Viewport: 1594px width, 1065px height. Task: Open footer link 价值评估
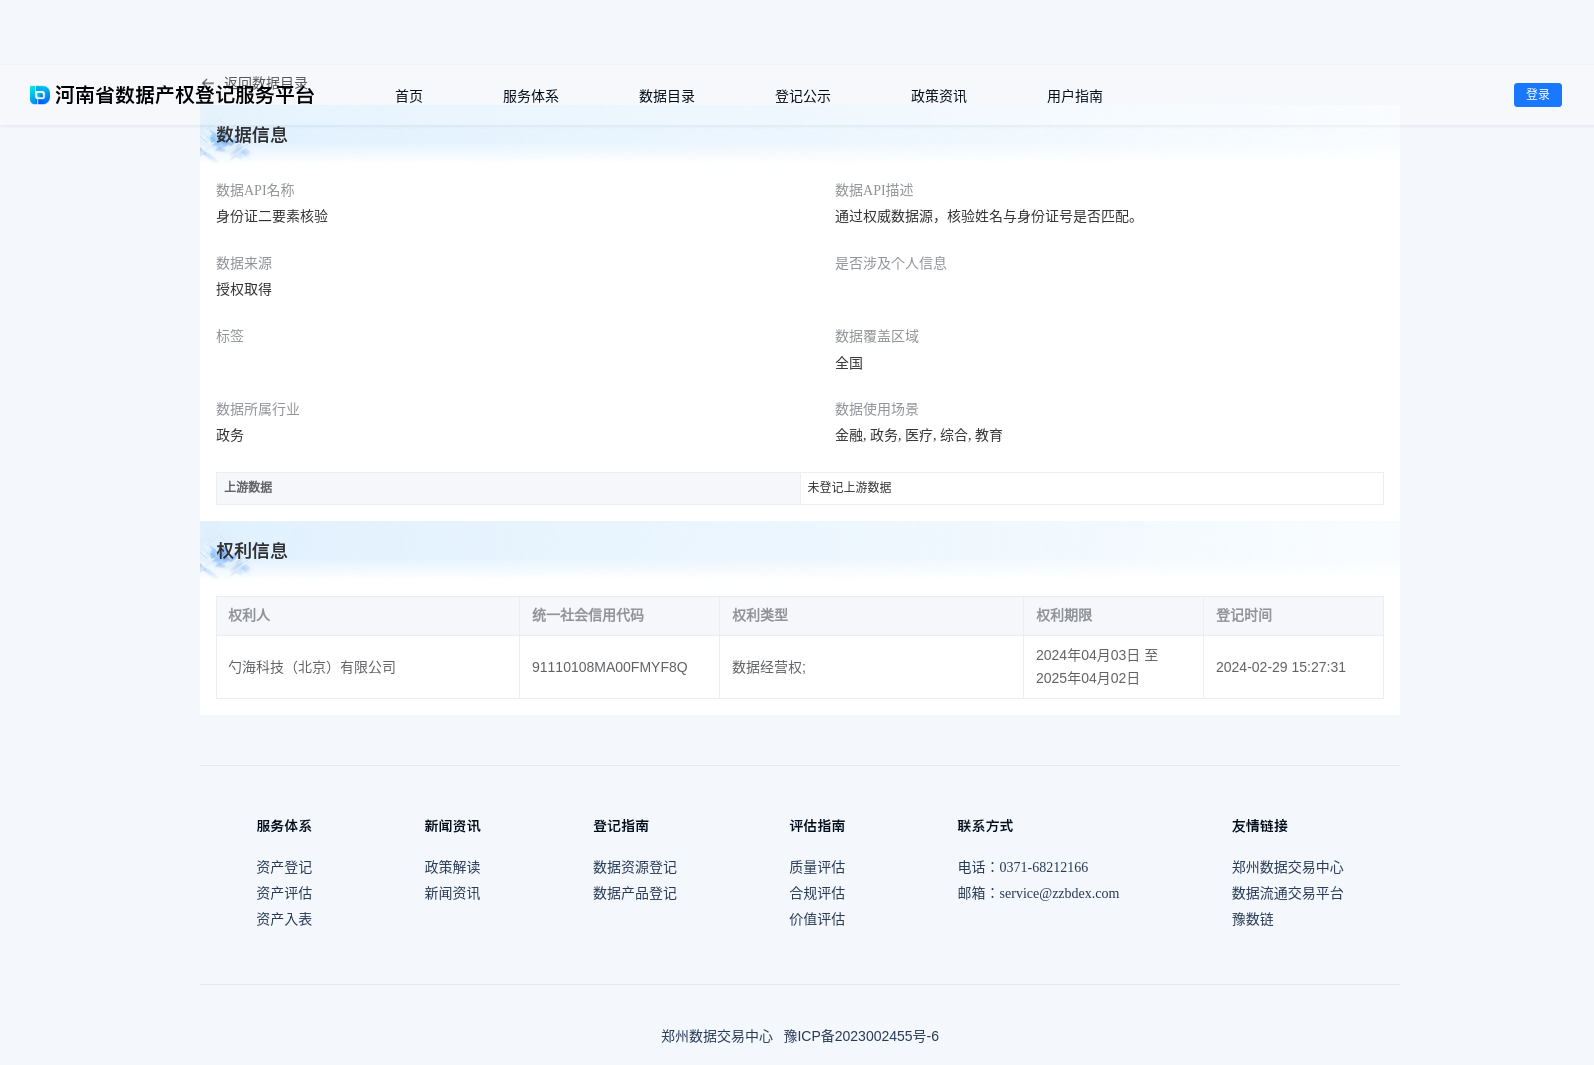(817, 919)
